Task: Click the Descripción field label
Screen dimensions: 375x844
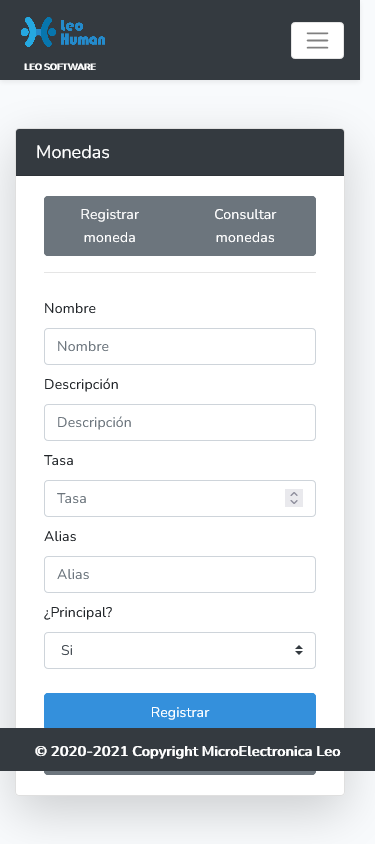Action: tap(81, 384)
